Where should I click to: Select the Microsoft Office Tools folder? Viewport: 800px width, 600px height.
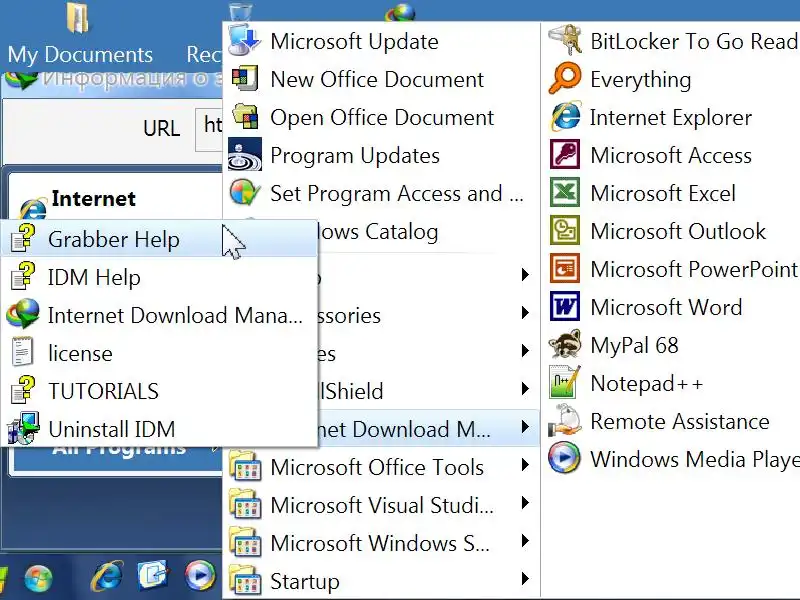pos(381,467)
